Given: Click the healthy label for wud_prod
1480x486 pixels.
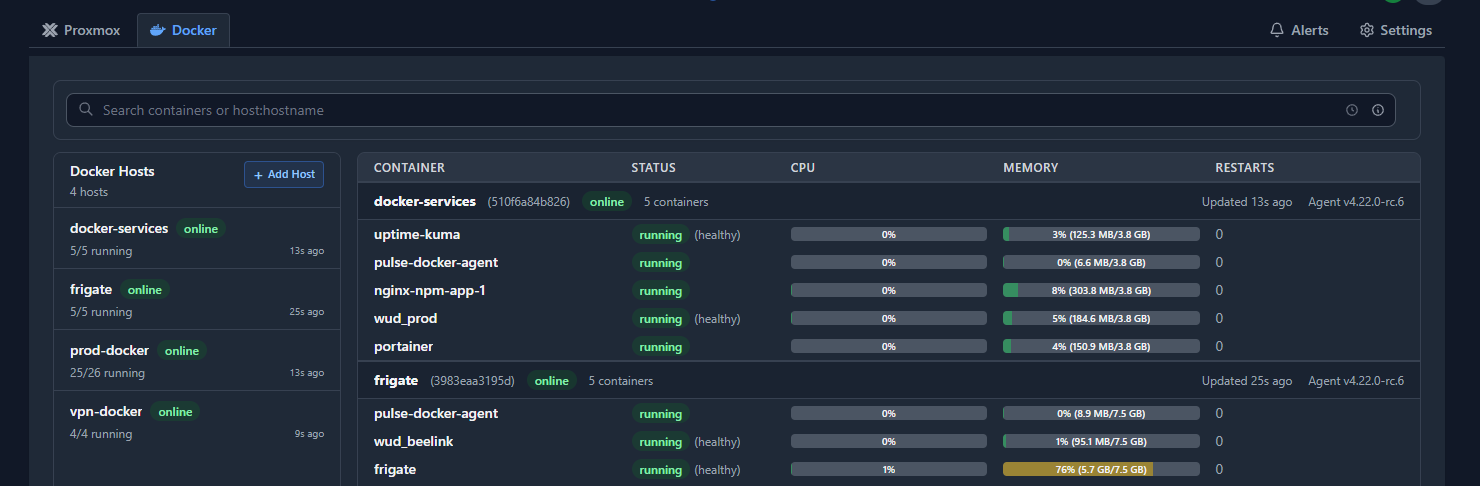Looking at the screenshot, I should [x=718, y=318].
